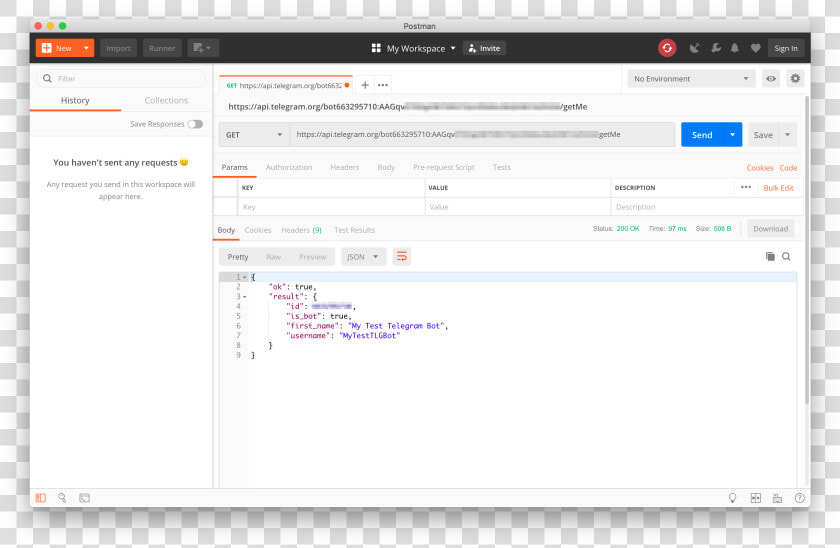Click the Download response button
Screen dimensions: 840x548
pyautogui.click(x=770, y=229)
